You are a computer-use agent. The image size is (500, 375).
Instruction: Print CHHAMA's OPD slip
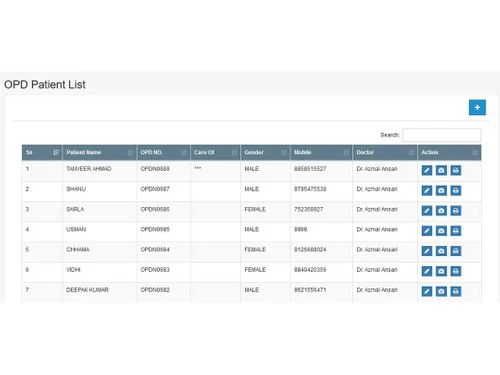(x=456, y=251)
